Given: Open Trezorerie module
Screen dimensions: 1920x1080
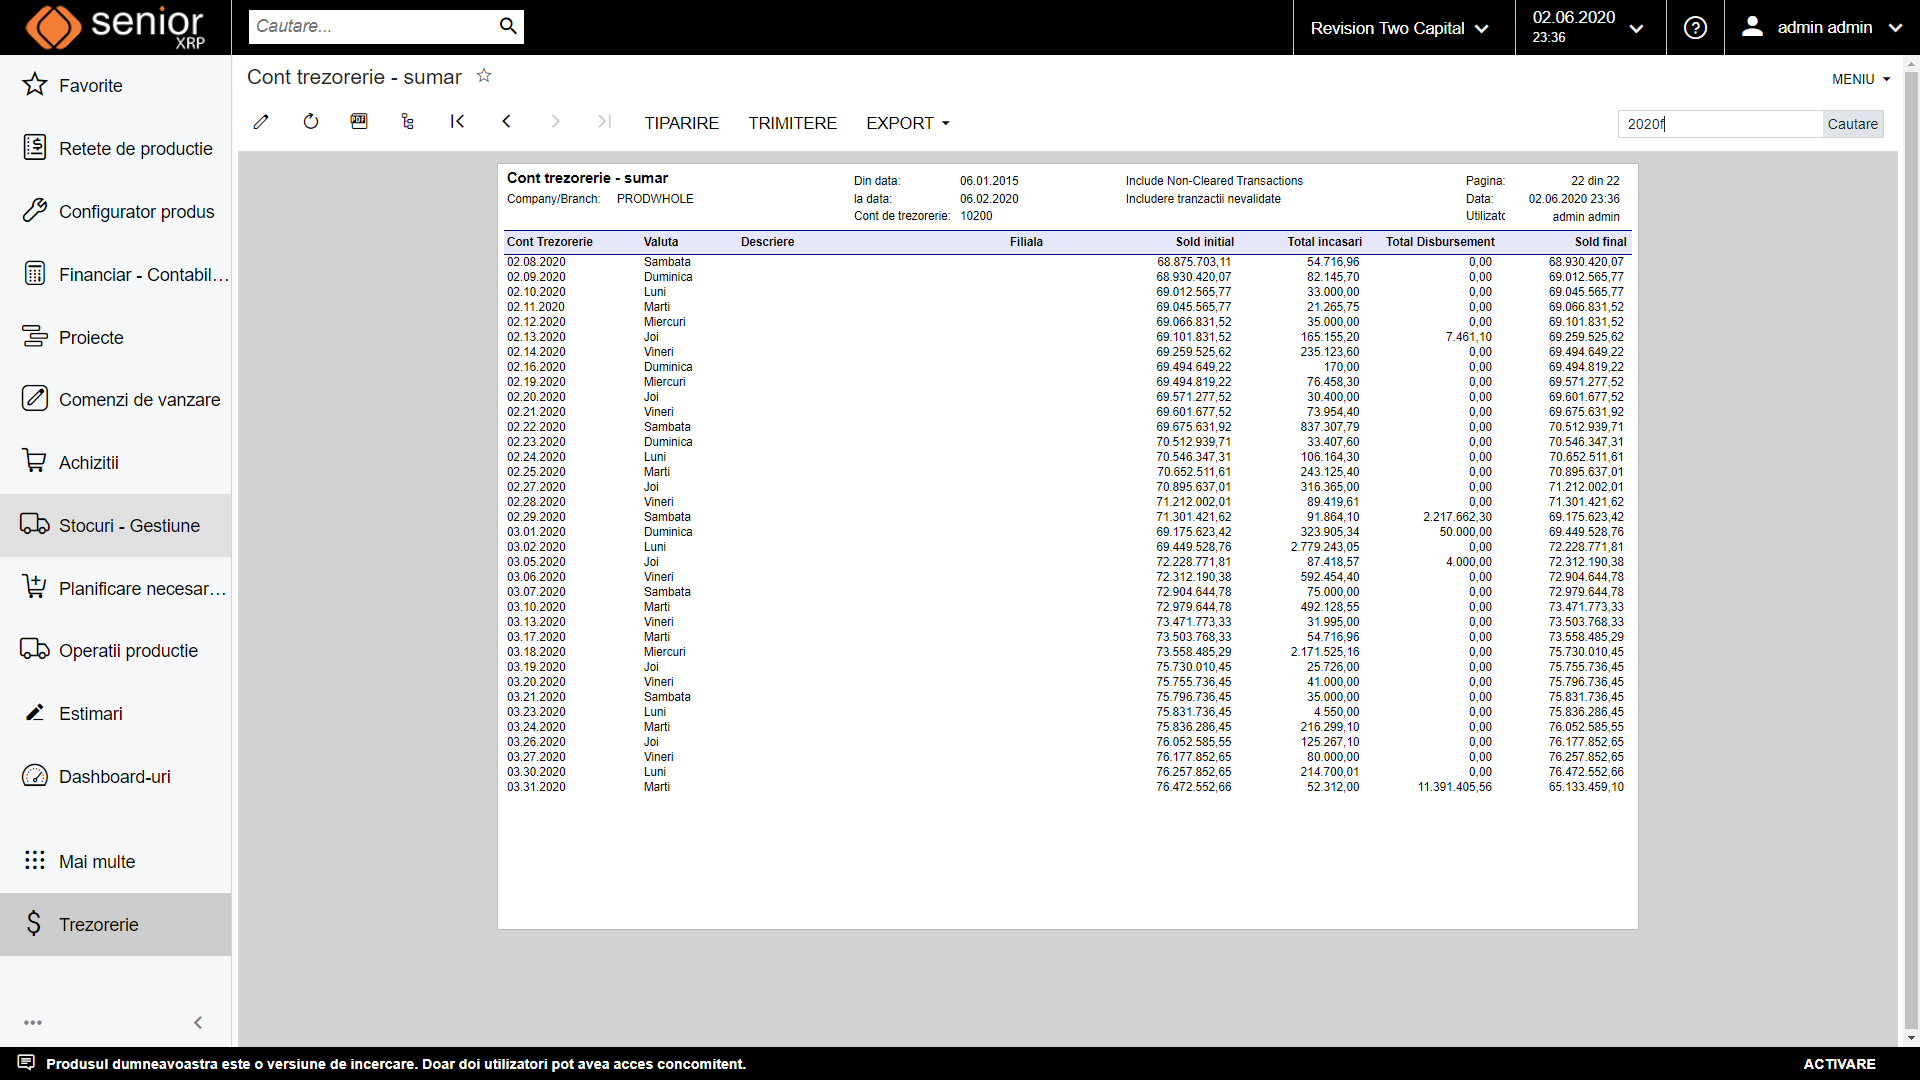Looking at the screenshot, I should point(116,925).
